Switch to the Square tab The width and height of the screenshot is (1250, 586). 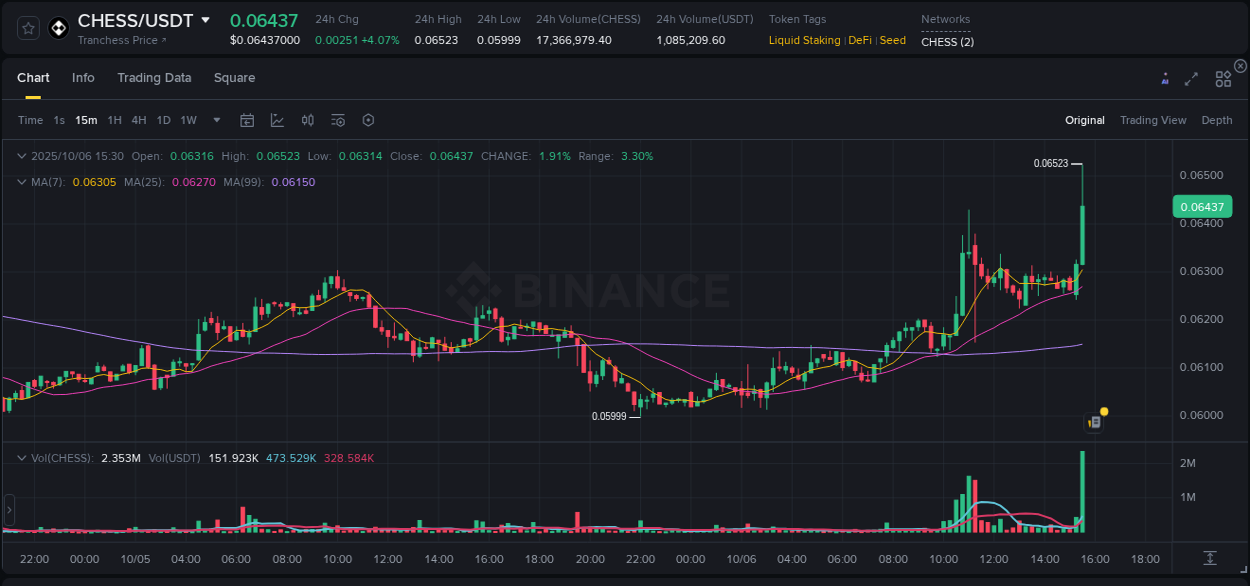234,78
